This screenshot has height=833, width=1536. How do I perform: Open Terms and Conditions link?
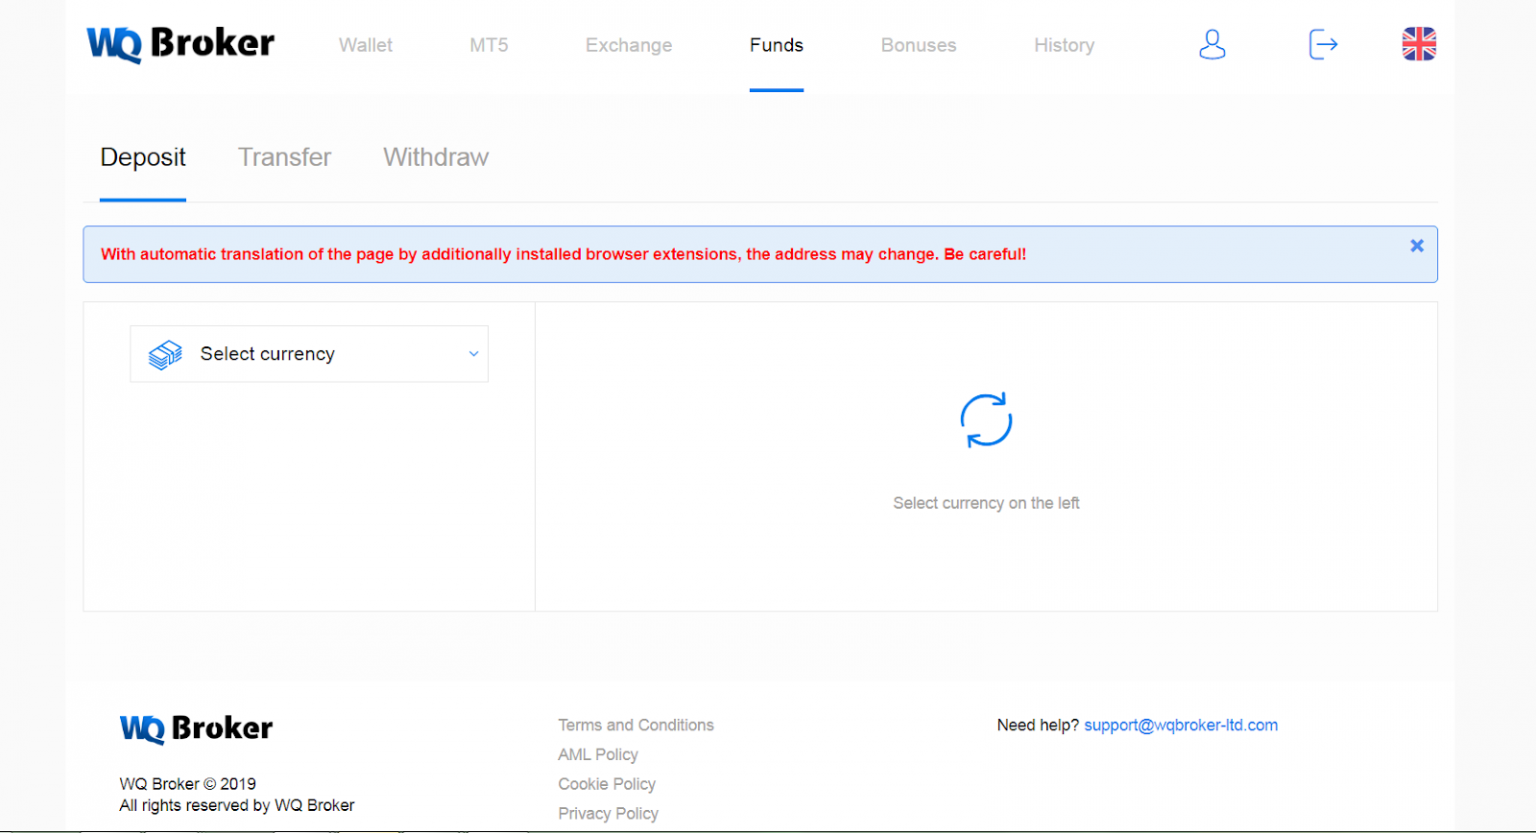[x=636, y=725]
